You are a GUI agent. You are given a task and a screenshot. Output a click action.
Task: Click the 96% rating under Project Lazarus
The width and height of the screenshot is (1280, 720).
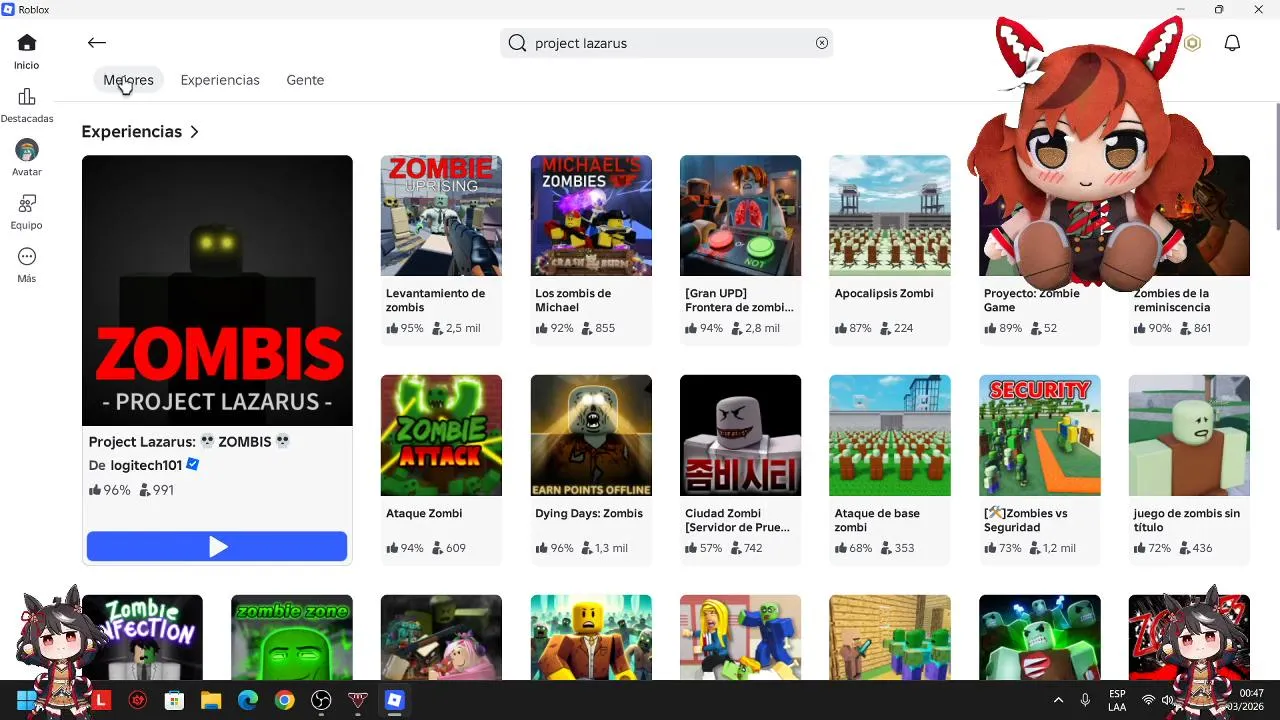point(110,490)
